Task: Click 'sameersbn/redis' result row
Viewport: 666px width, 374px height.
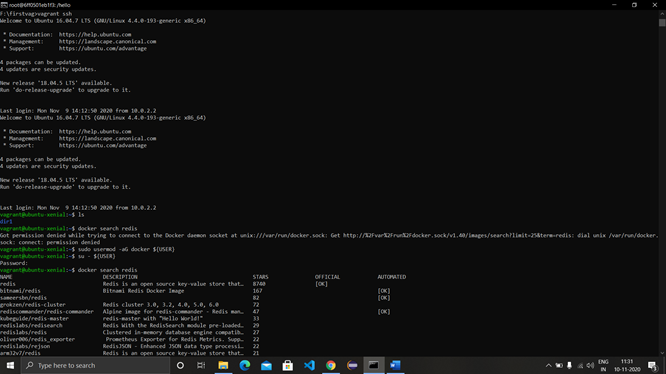Action: click(23, 298)
